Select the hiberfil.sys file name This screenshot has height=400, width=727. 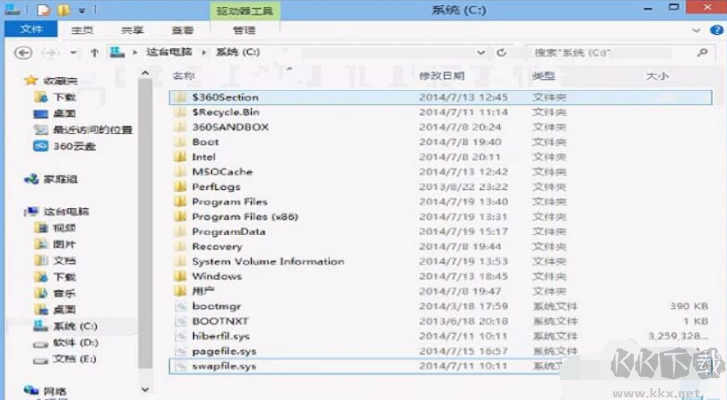point(221,336)
